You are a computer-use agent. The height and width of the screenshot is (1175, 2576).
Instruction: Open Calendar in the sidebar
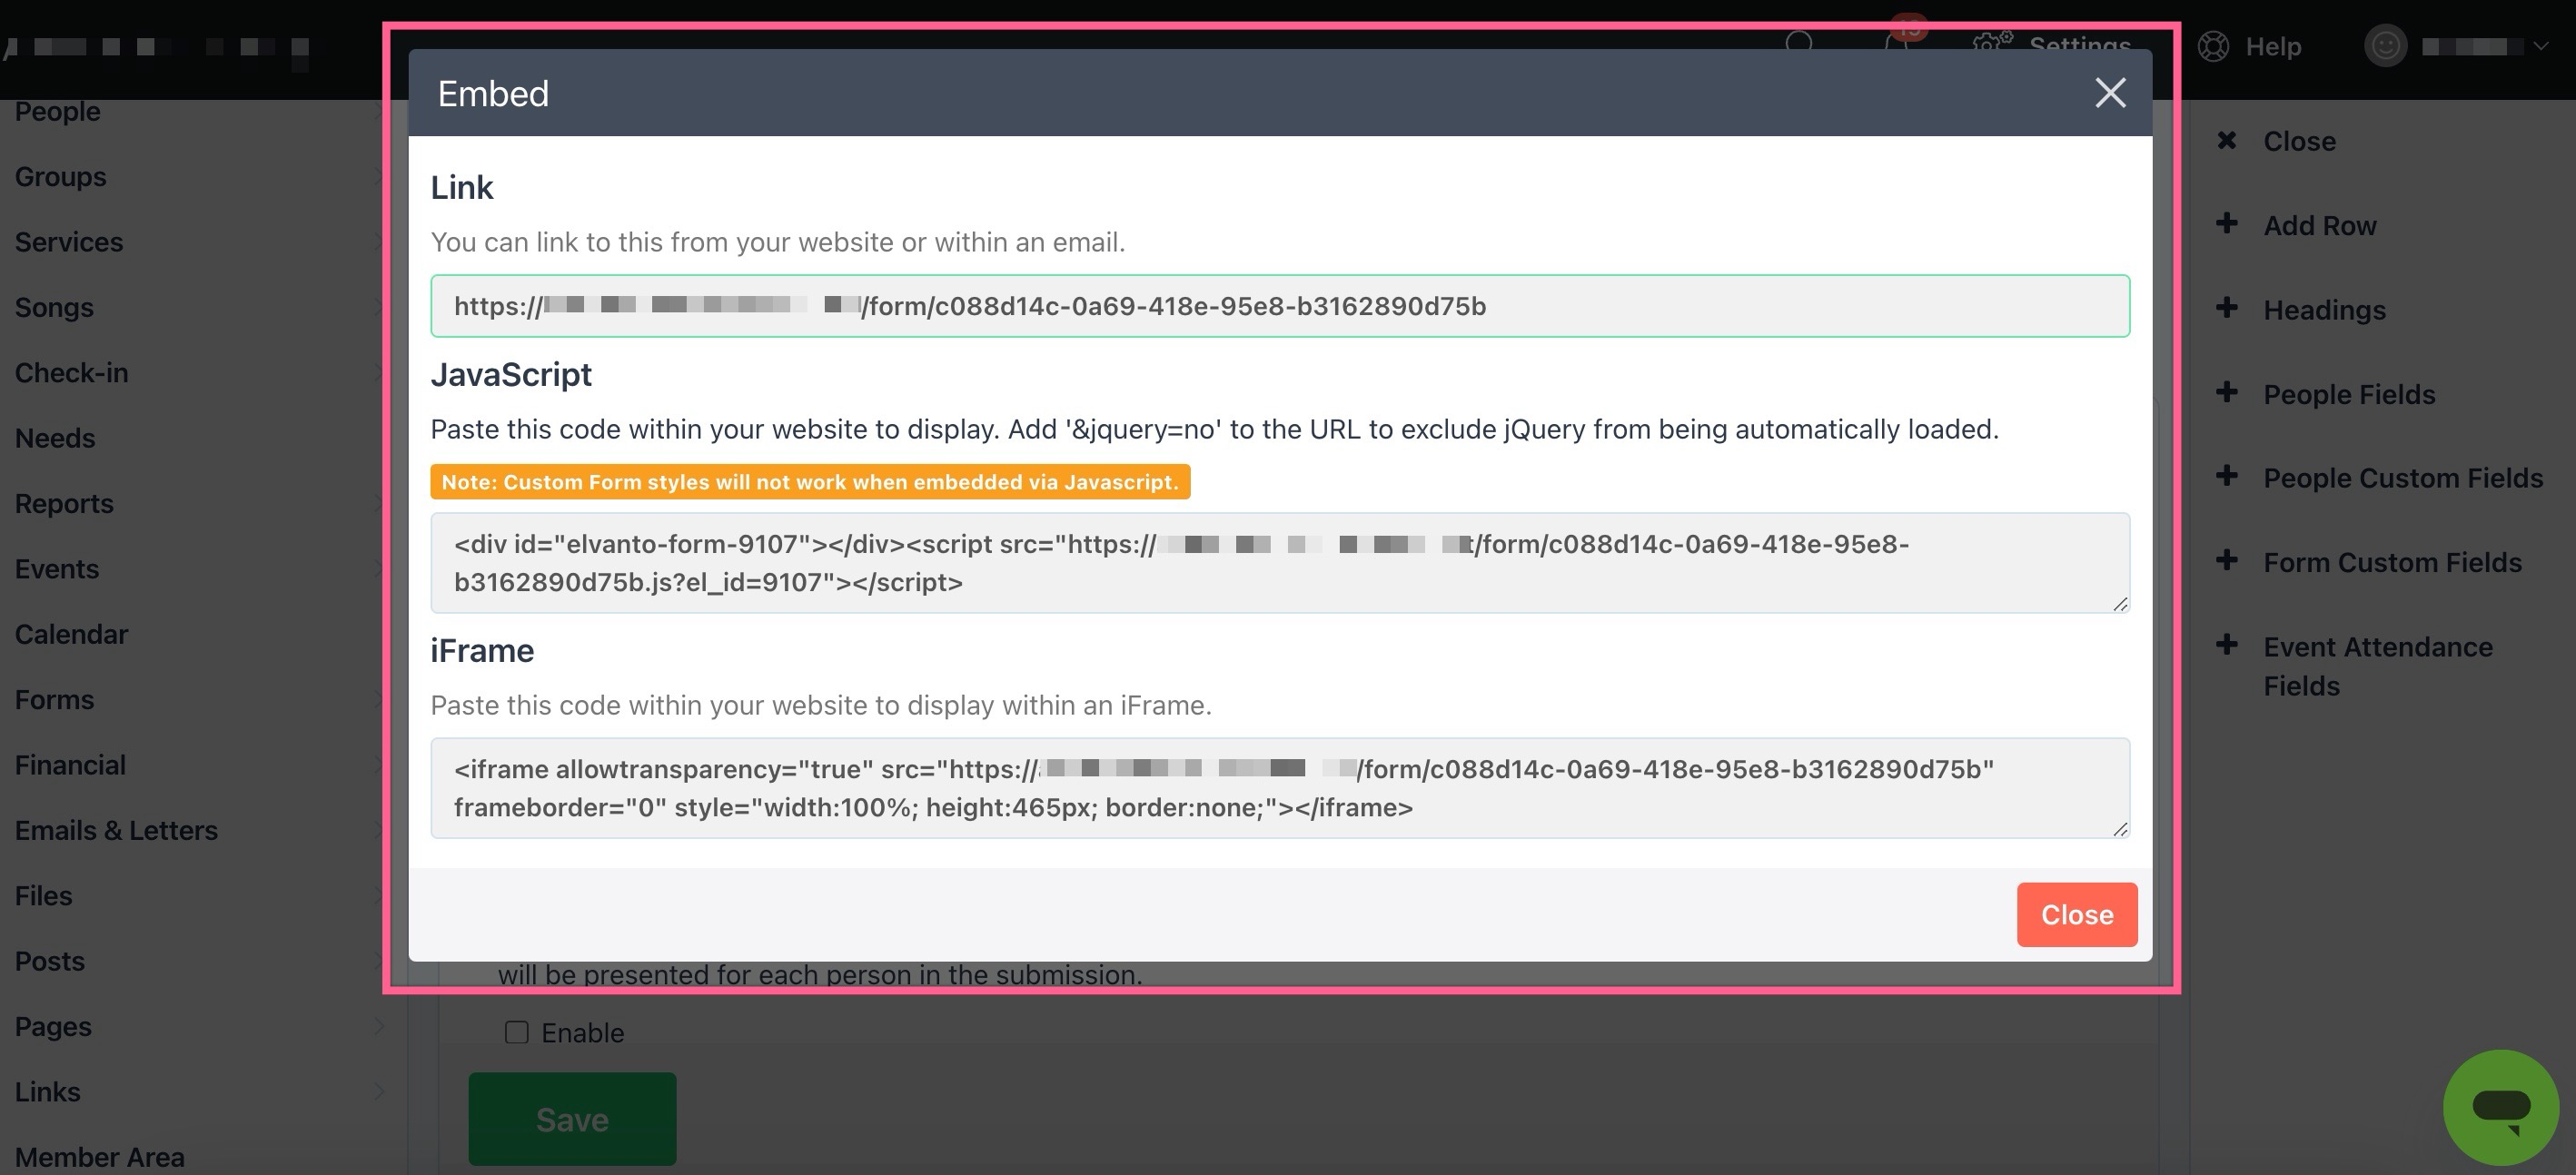click(72, 634)
